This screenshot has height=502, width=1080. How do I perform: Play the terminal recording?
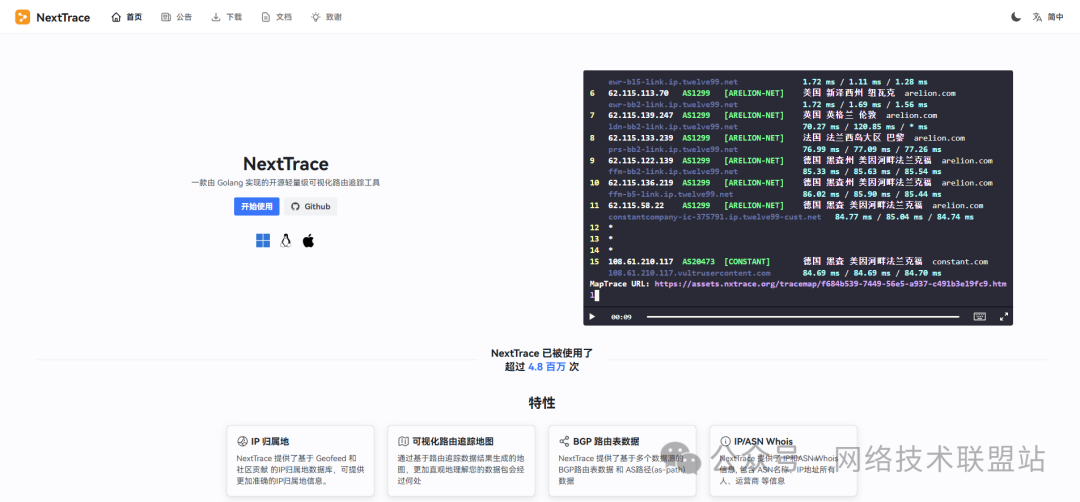(x=592, y=317)
